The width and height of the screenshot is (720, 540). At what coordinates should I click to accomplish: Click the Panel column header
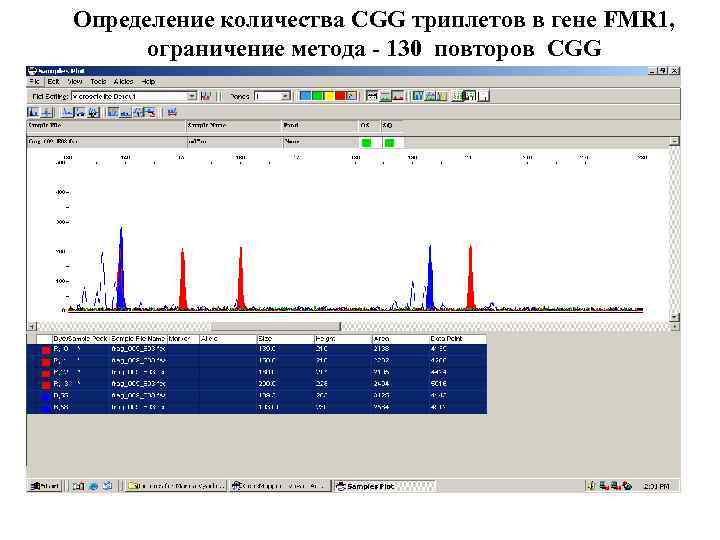pos(320,125)
